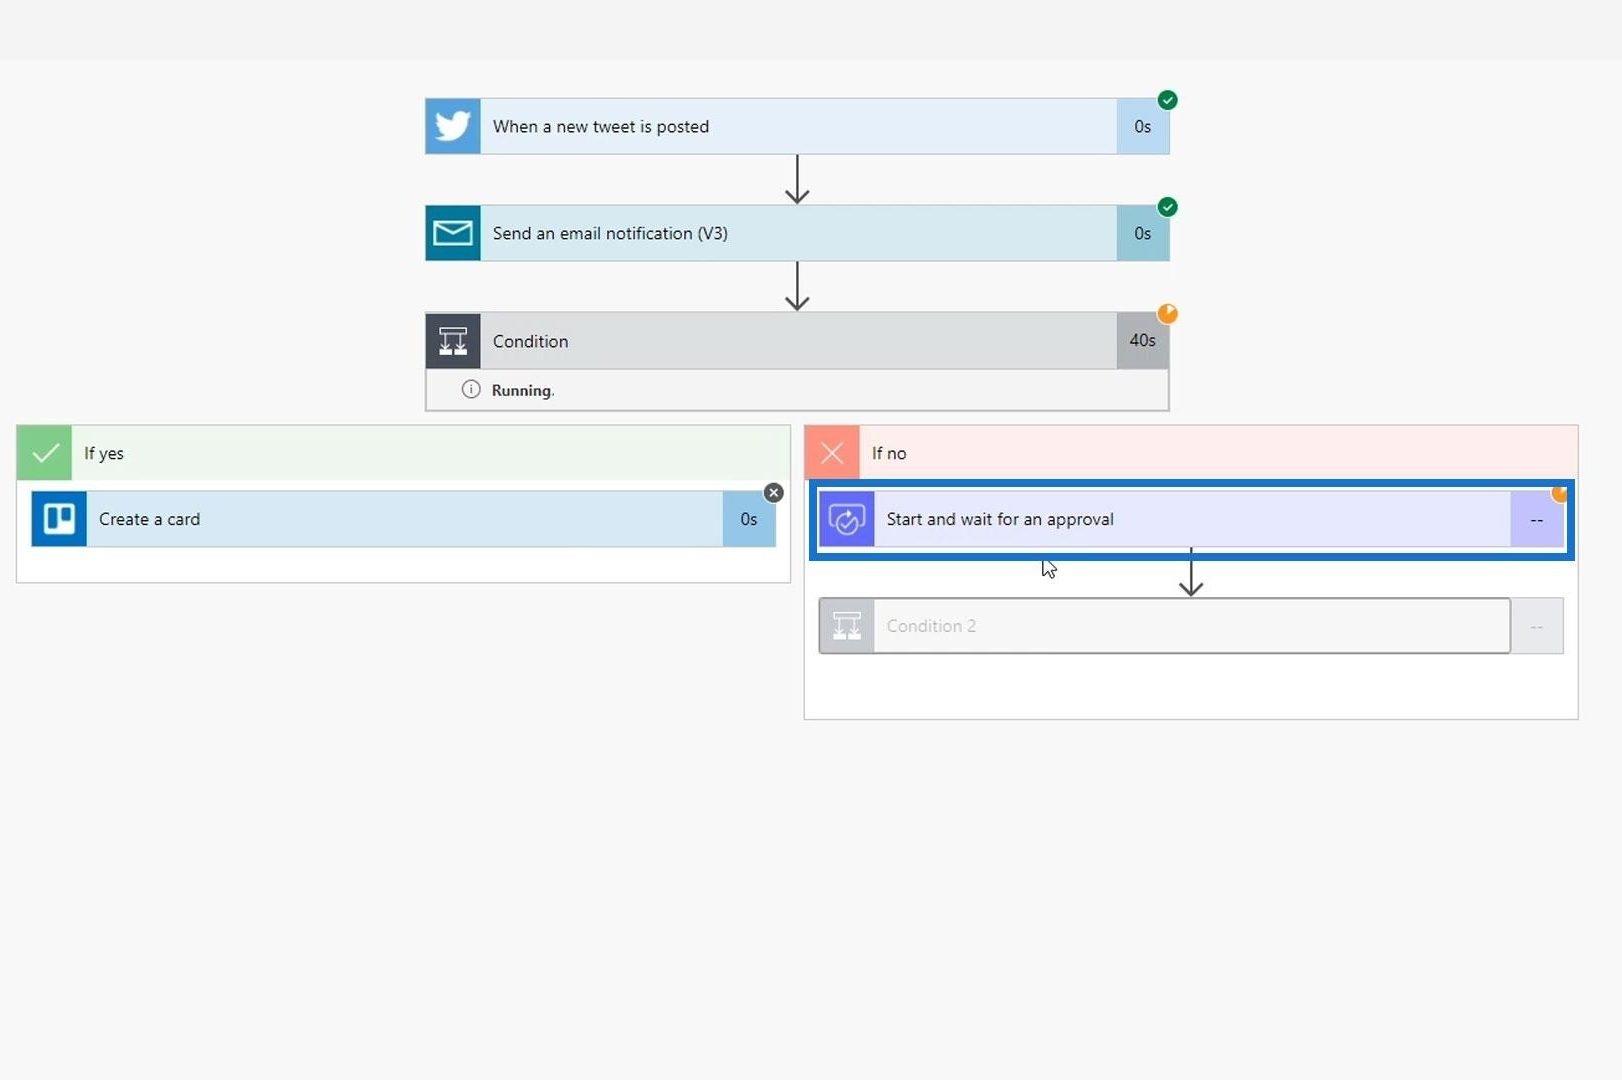Open 'Start and wait for an approval' step
Screen dimensions: 1622x1080
tap(1191, 519)
